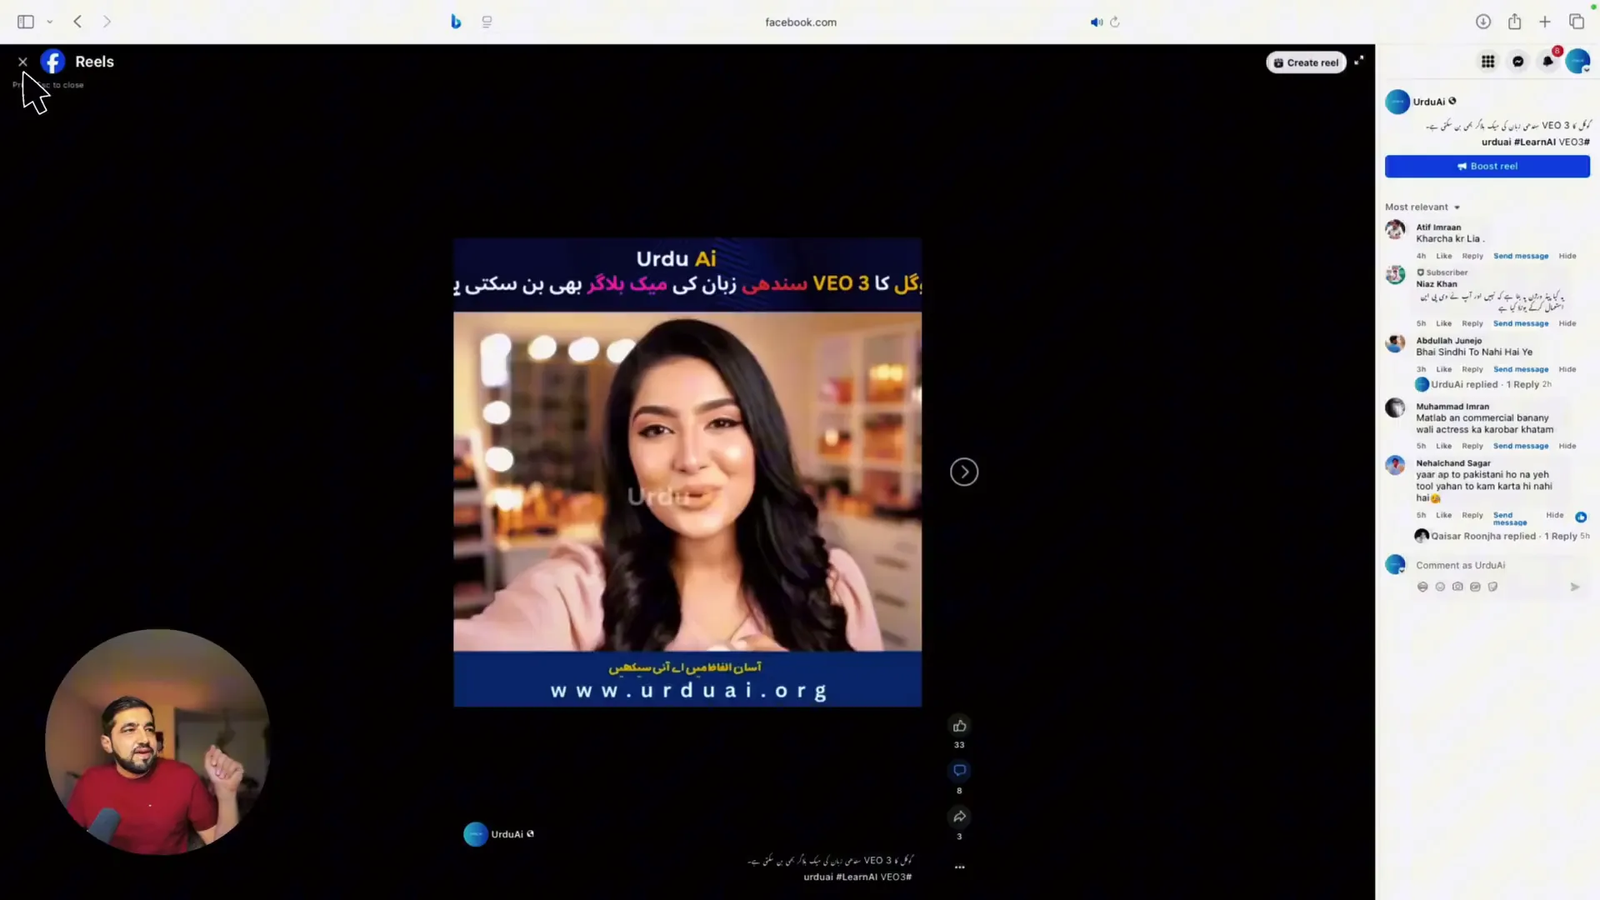The height and width of the screenshot is (900, 1600).
Task: Open notifications bell
Action: [x=1548, y=62]
